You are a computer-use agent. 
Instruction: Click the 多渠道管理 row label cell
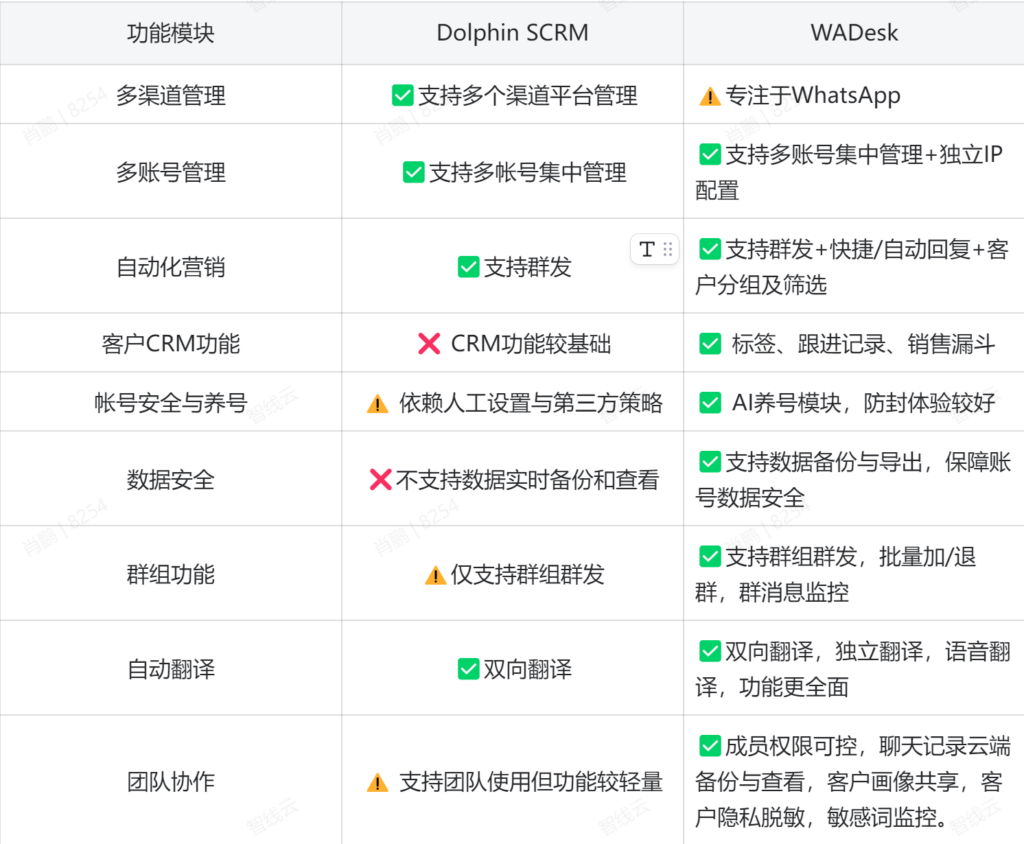171,96
